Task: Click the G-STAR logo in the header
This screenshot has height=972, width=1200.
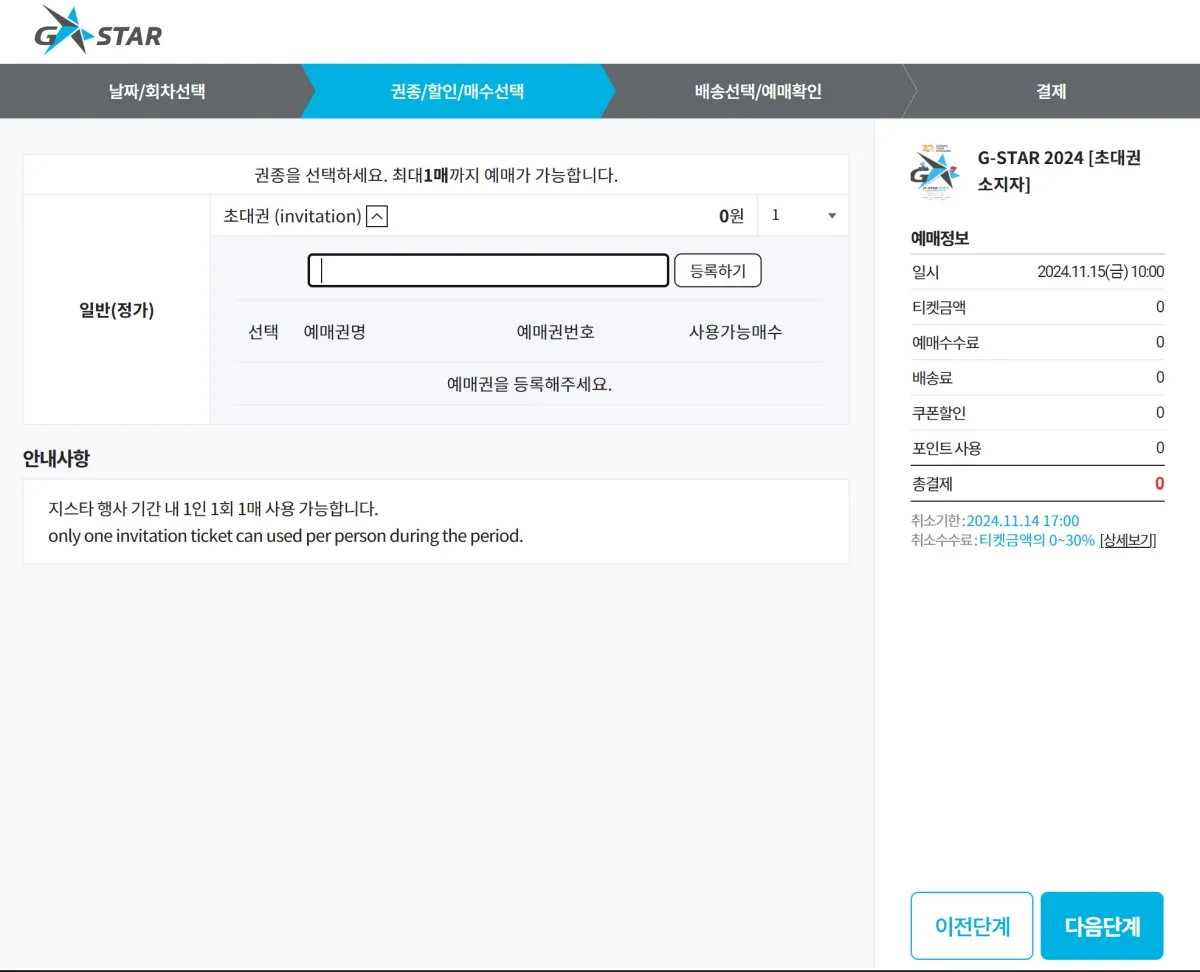Action: point(100,31)
